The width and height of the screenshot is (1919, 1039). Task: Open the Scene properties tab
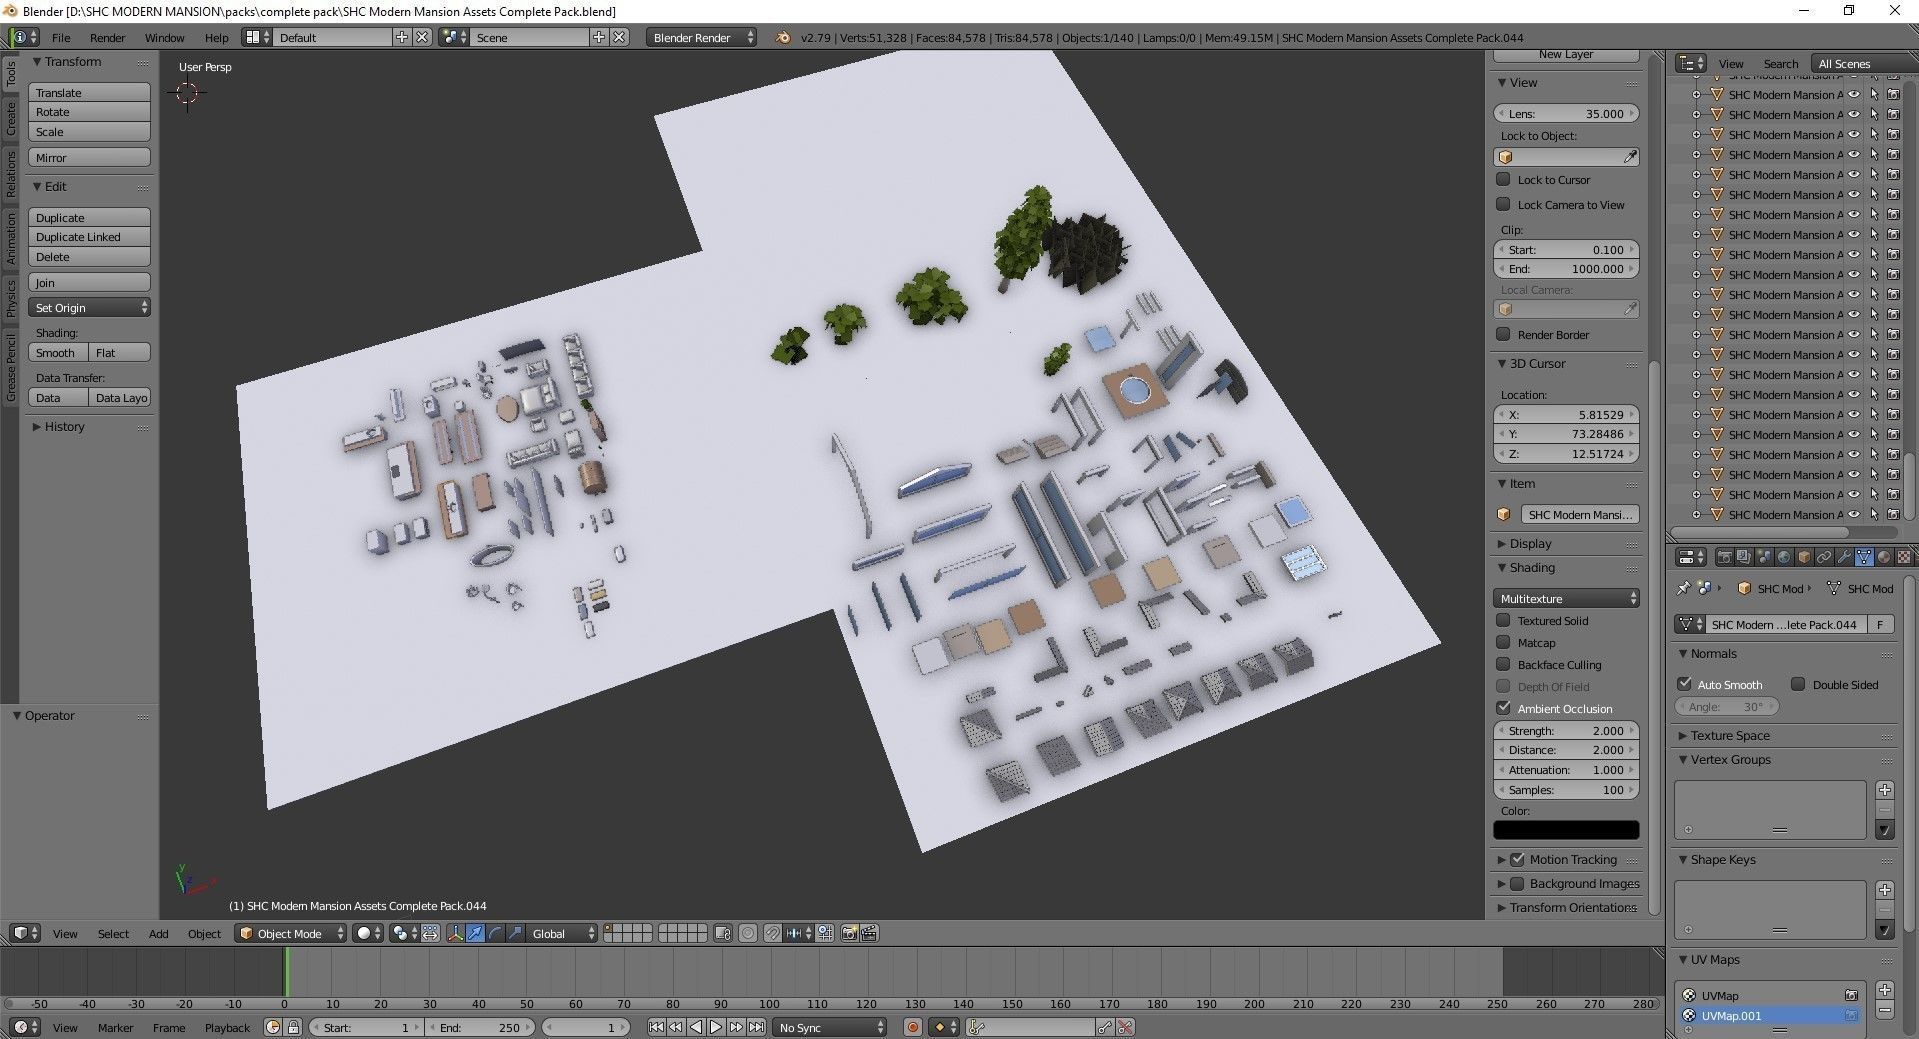[1764, 557]
